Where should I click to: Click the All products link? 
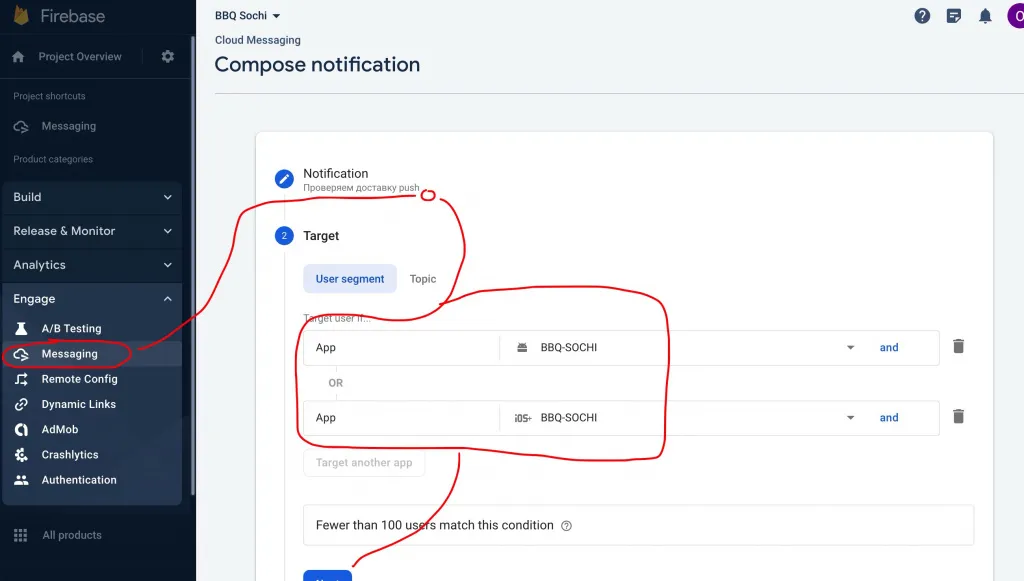[x=72, y=535]
